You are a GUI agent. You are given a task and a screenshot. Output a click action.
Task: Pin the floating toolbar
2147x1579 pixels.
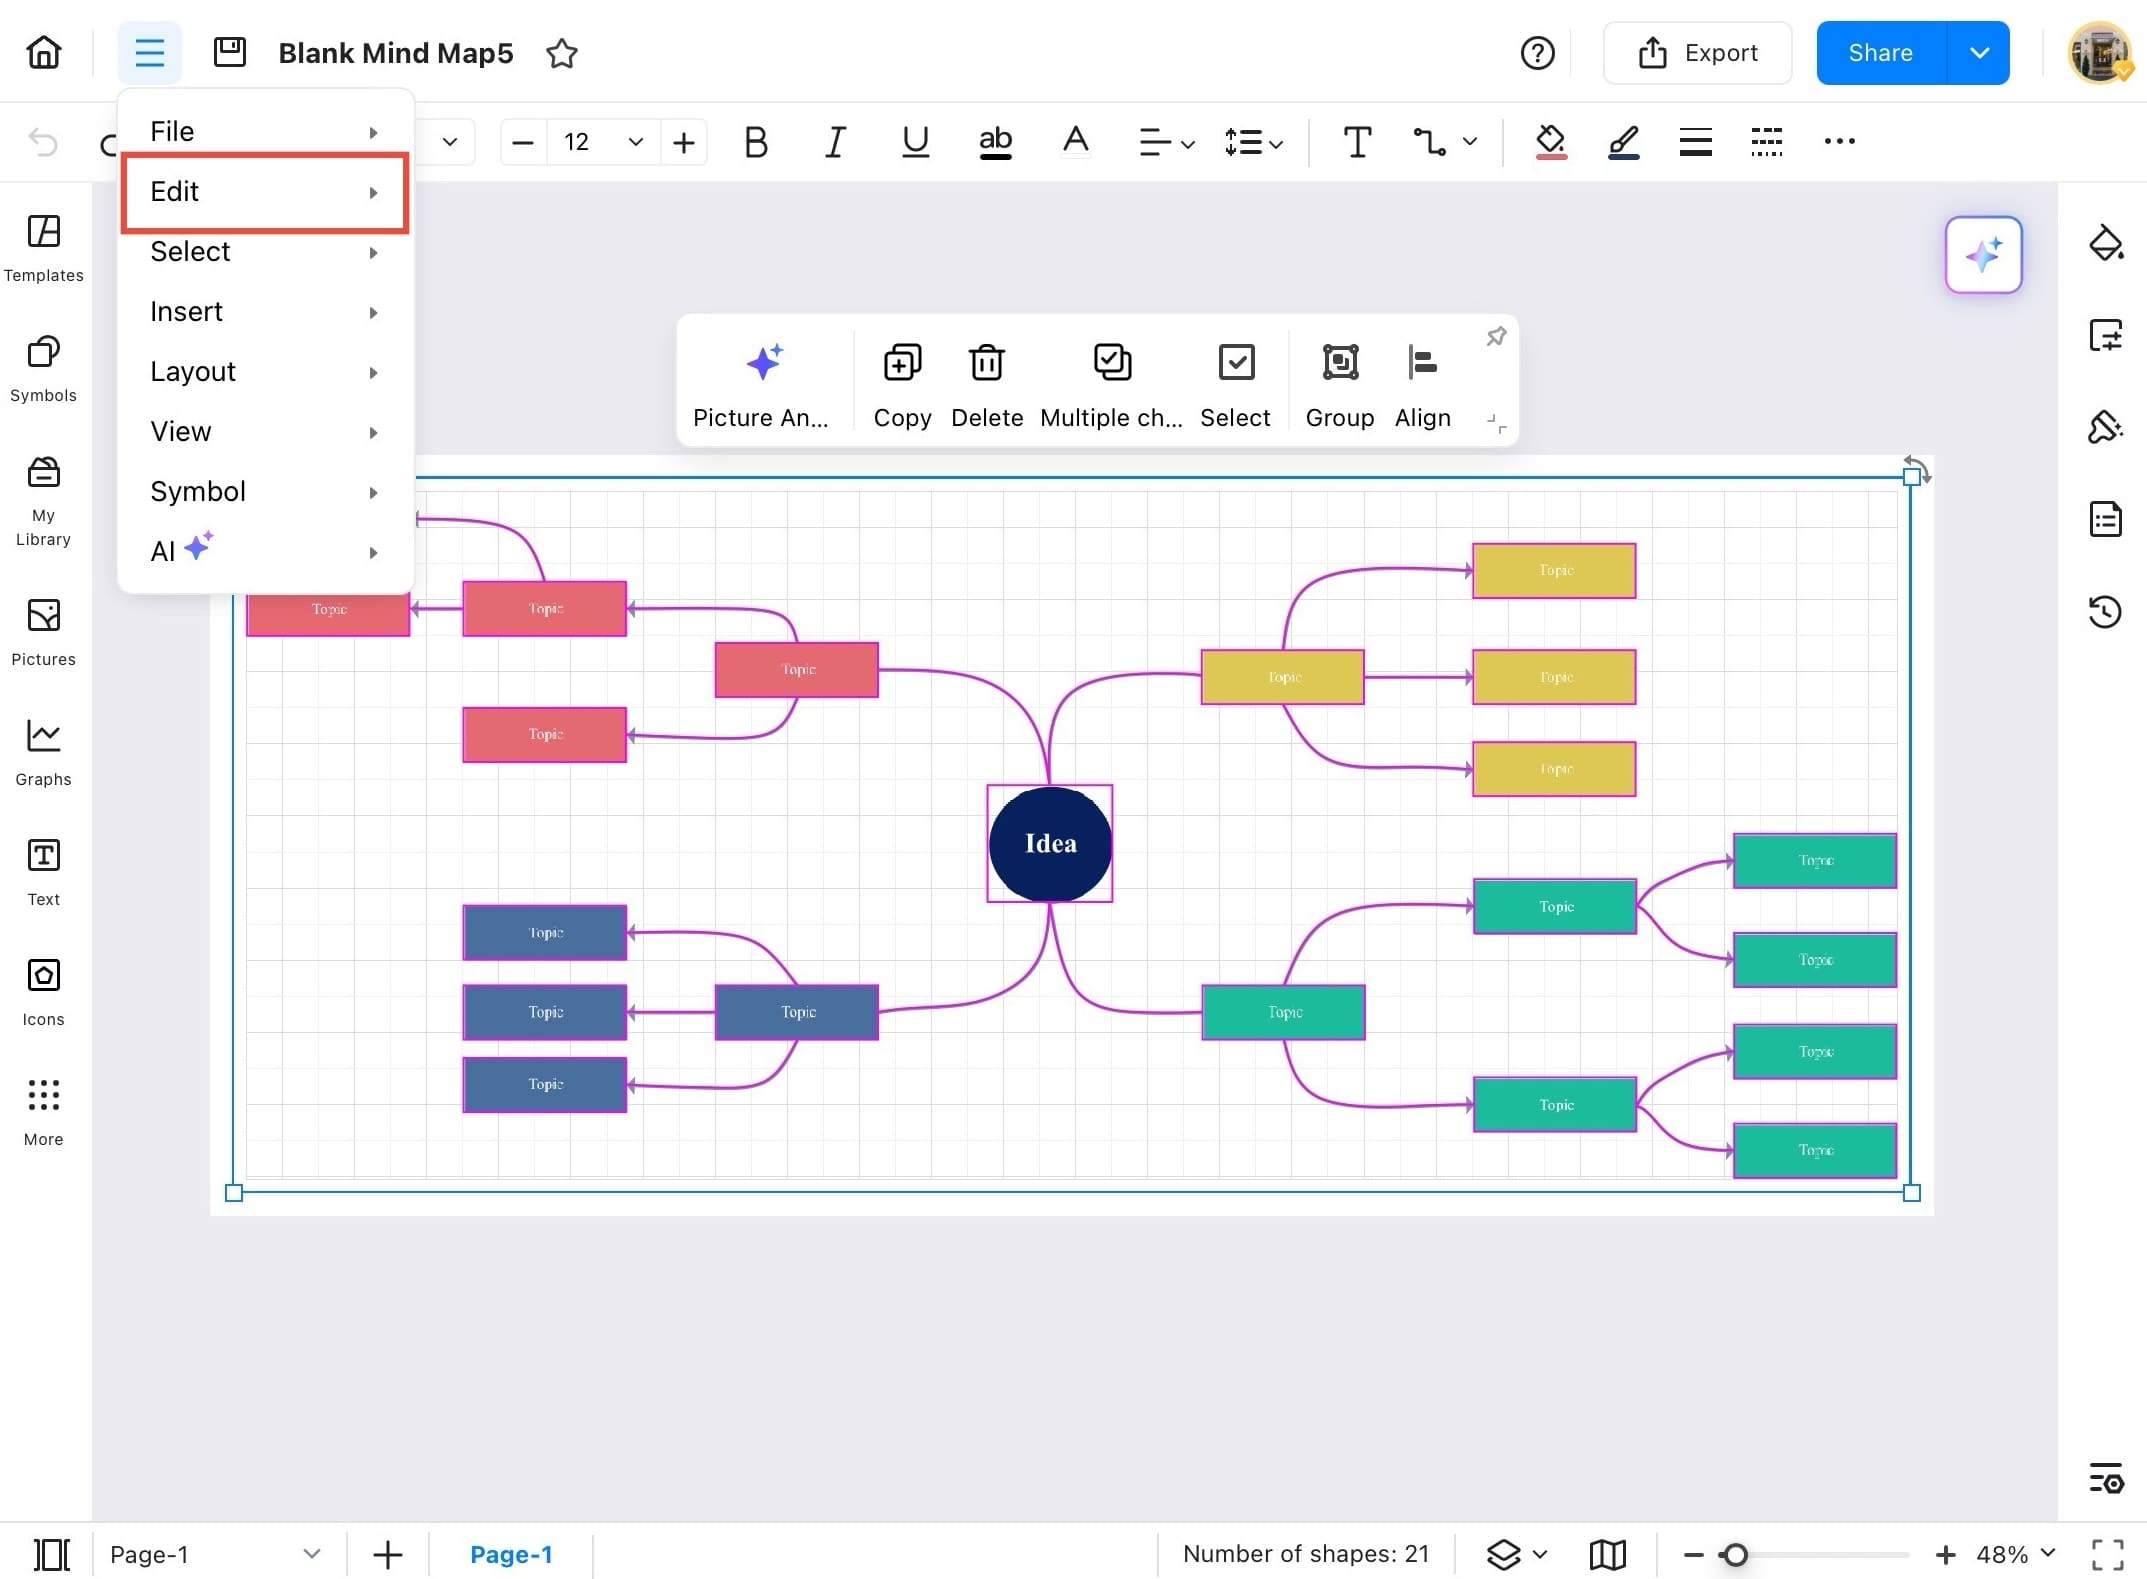[1496, 337]
